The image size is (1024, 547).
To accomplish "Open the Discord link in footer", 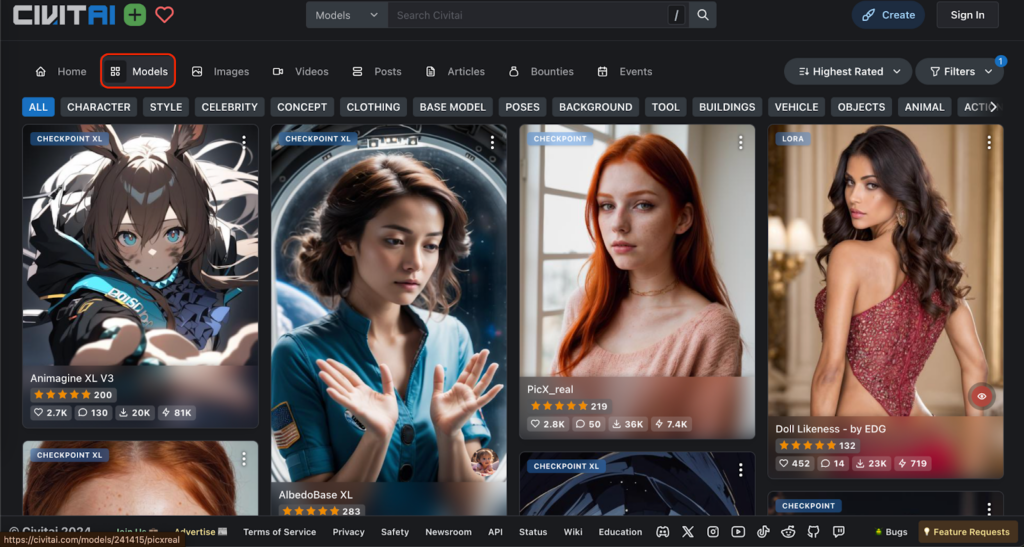I will click(x=661, y=532).
